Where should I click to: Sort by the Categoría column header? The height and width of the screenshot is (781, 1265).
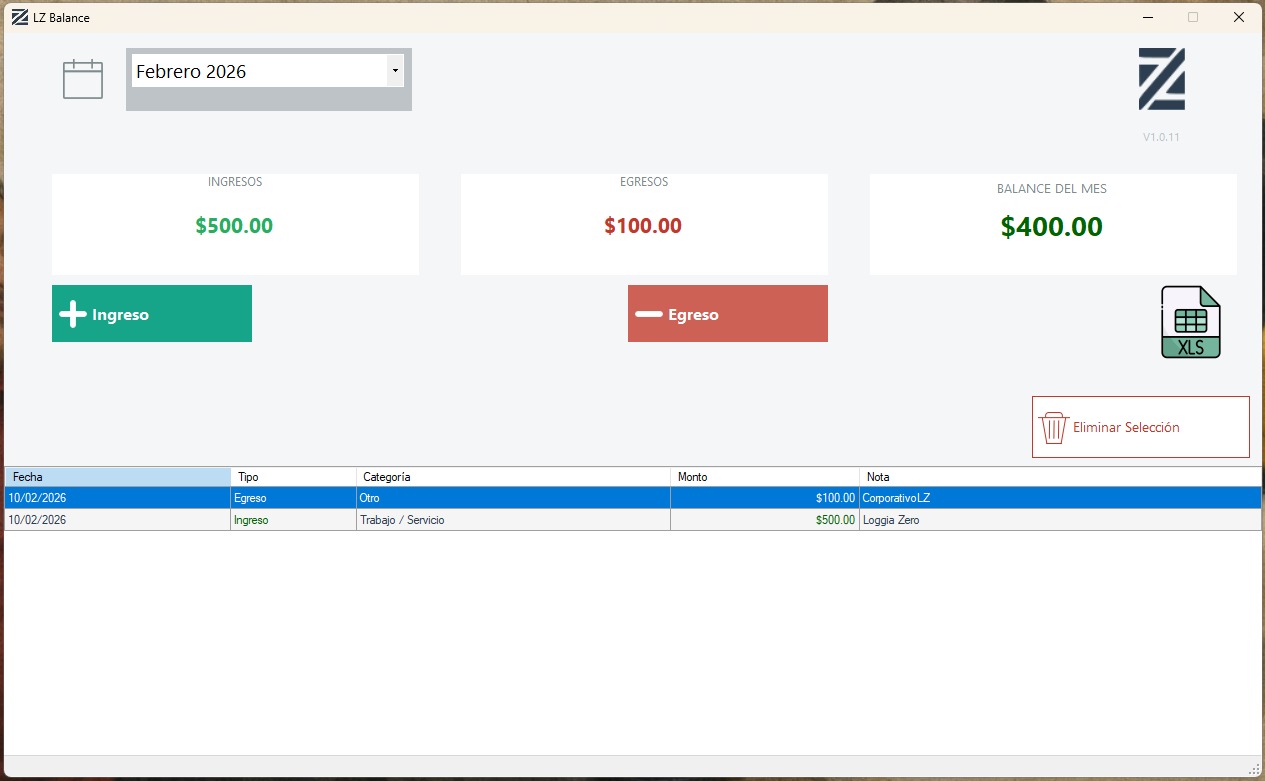pyautogui.click(x=512, y=477)
